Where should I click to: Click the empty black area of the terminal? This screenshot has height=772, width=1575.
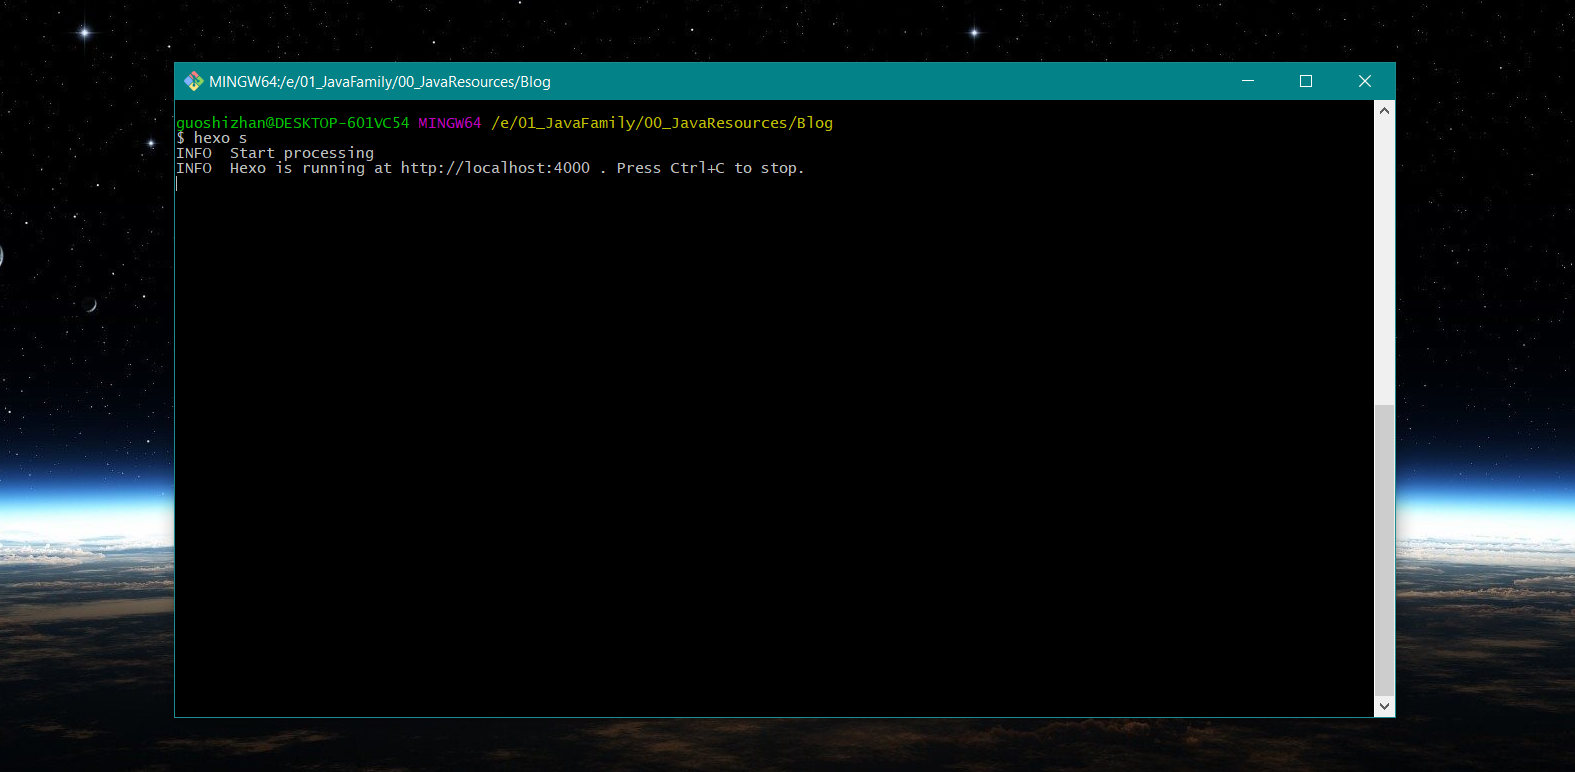pos(770,450)
